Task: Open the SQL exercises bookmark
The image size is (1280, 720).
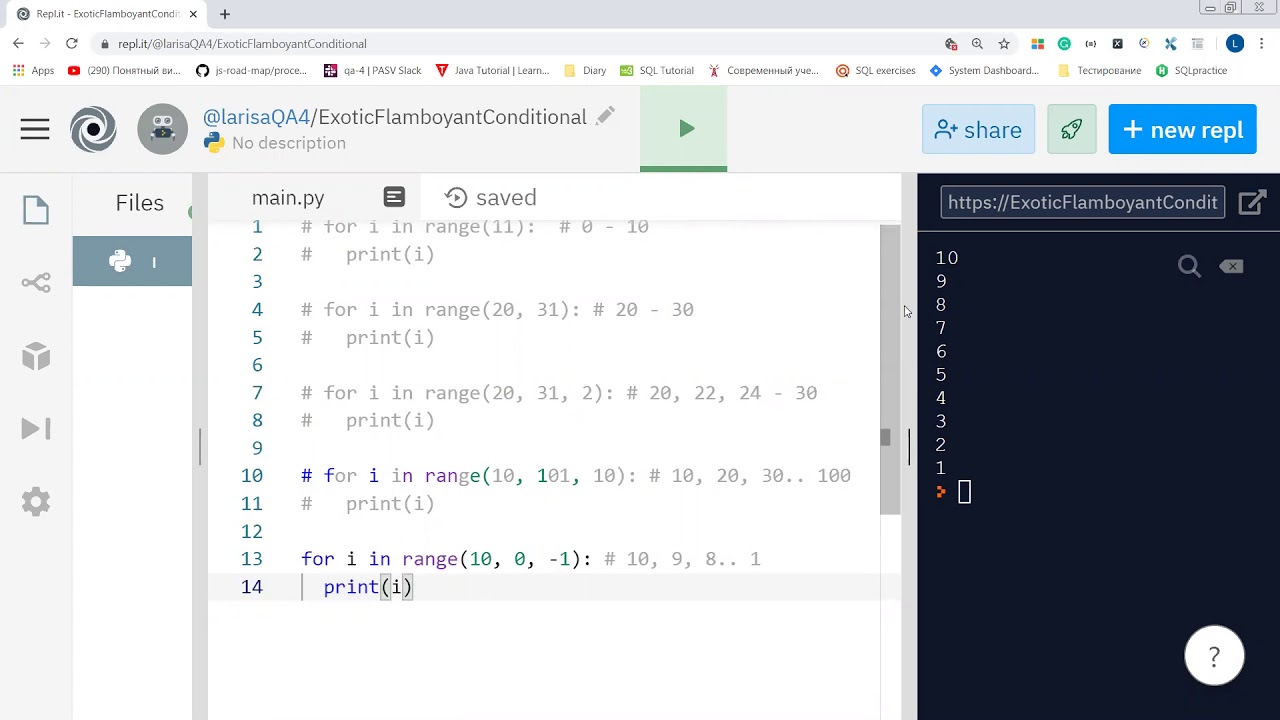Action: [876, 71]
